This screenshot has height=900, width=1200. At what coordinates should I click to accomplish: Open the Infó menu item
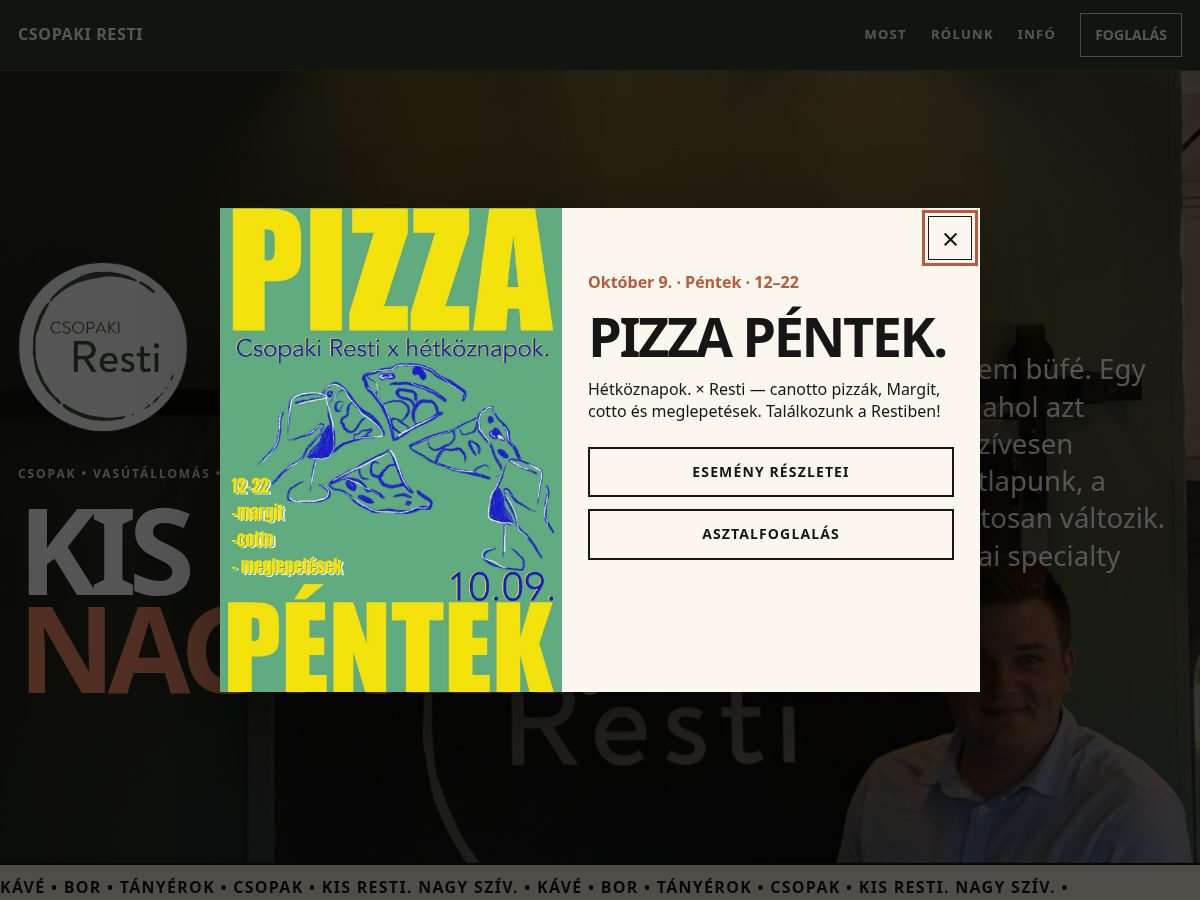tap(1037, 35)
